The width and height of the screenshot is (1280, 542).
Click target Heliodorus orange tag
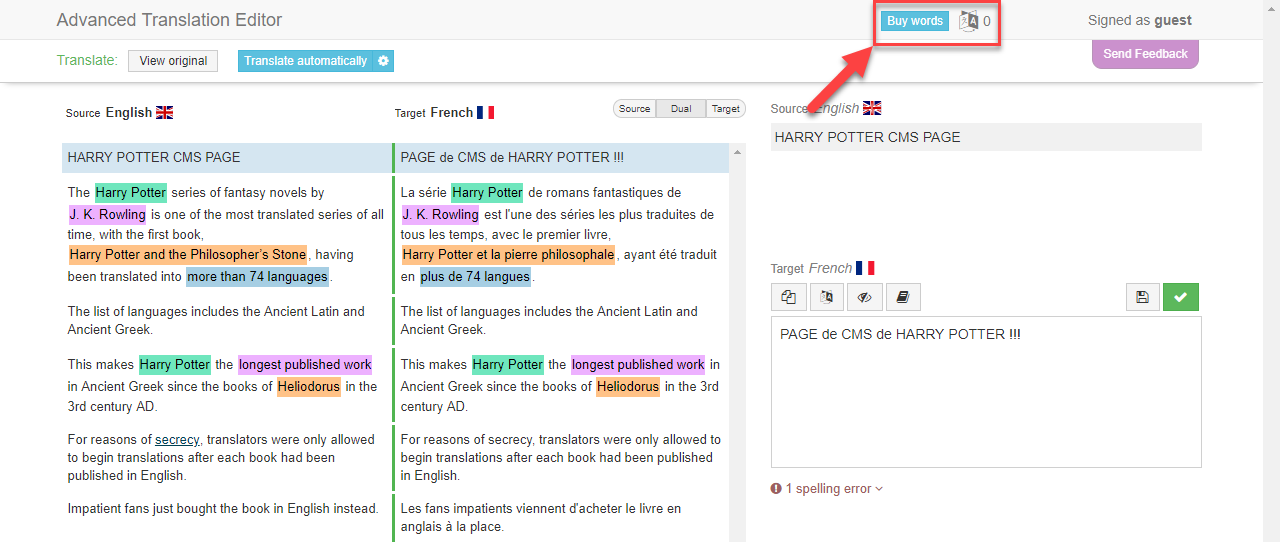tap(628, 387)
